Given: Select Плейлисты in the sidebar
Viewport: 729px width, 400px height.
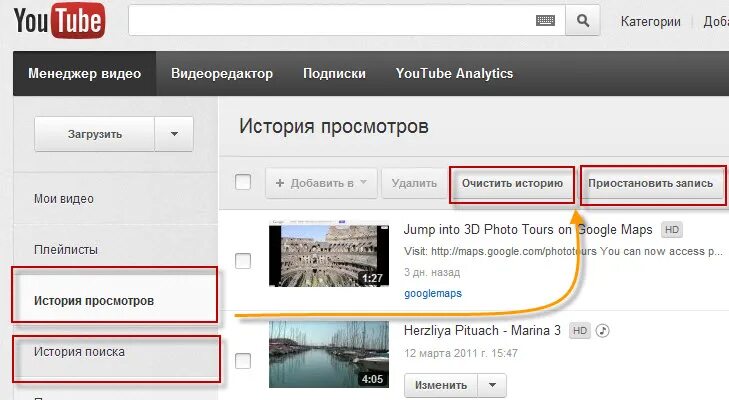Looking at the screenshot, I should click(66, 250).
